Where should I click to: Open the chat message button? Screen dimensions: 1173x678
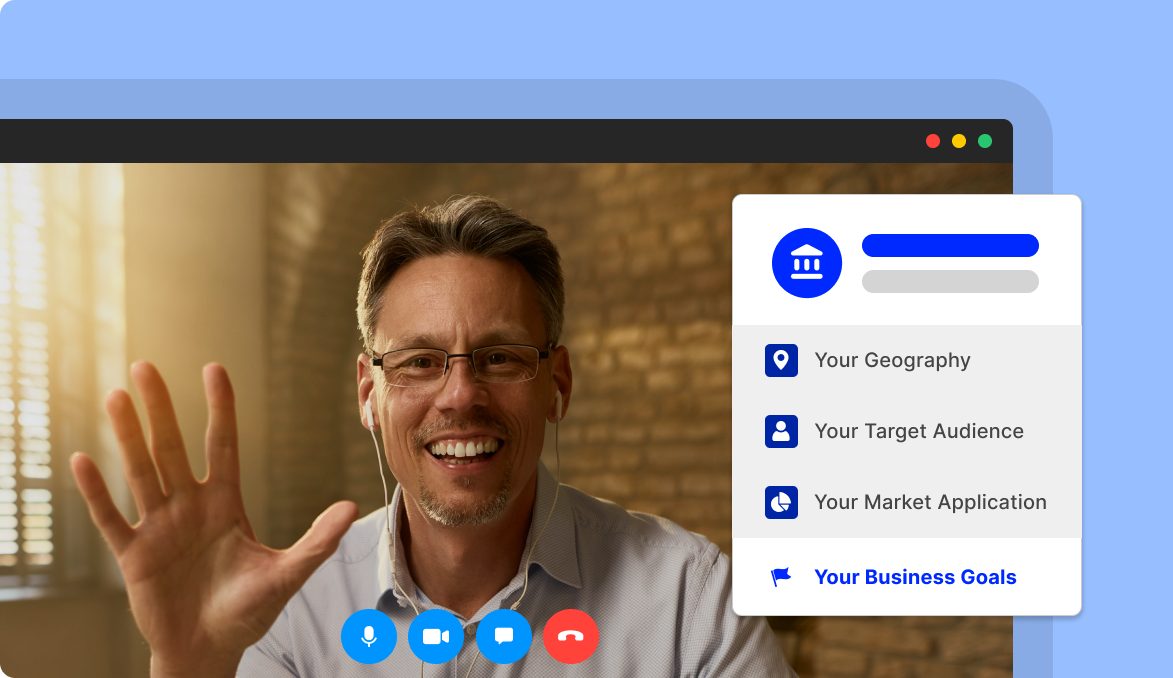point(504,636)
